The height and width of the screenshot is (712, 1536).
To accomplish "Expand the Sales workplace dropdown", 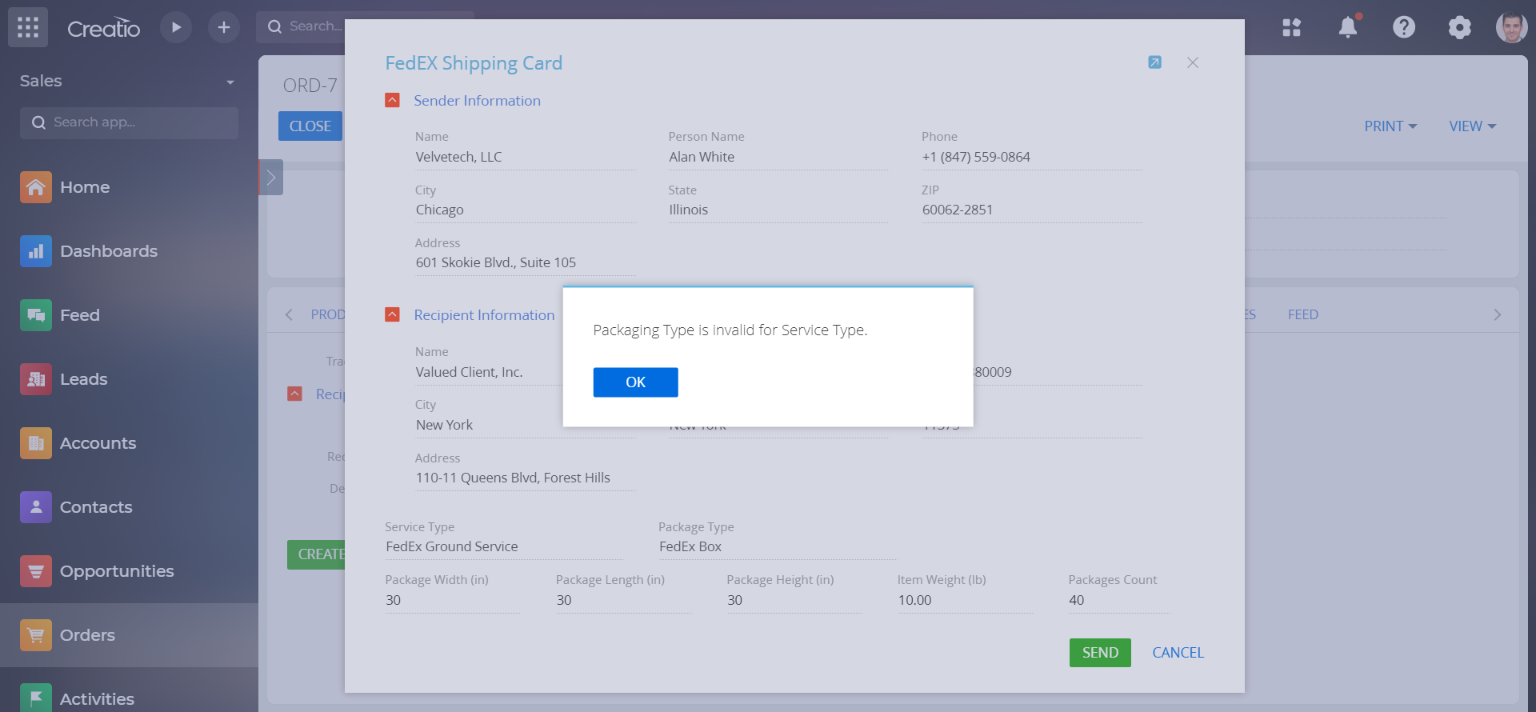I will 230,82.
